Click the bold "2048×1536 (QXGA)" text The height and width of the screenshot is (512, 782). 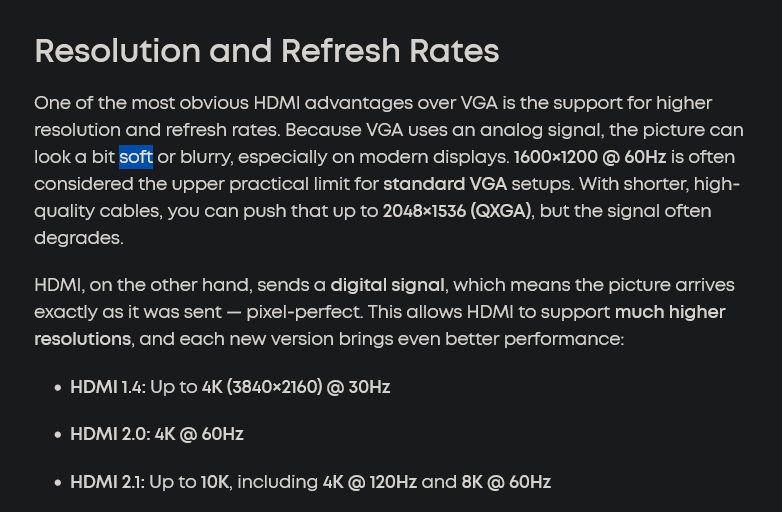coord(457,211)
